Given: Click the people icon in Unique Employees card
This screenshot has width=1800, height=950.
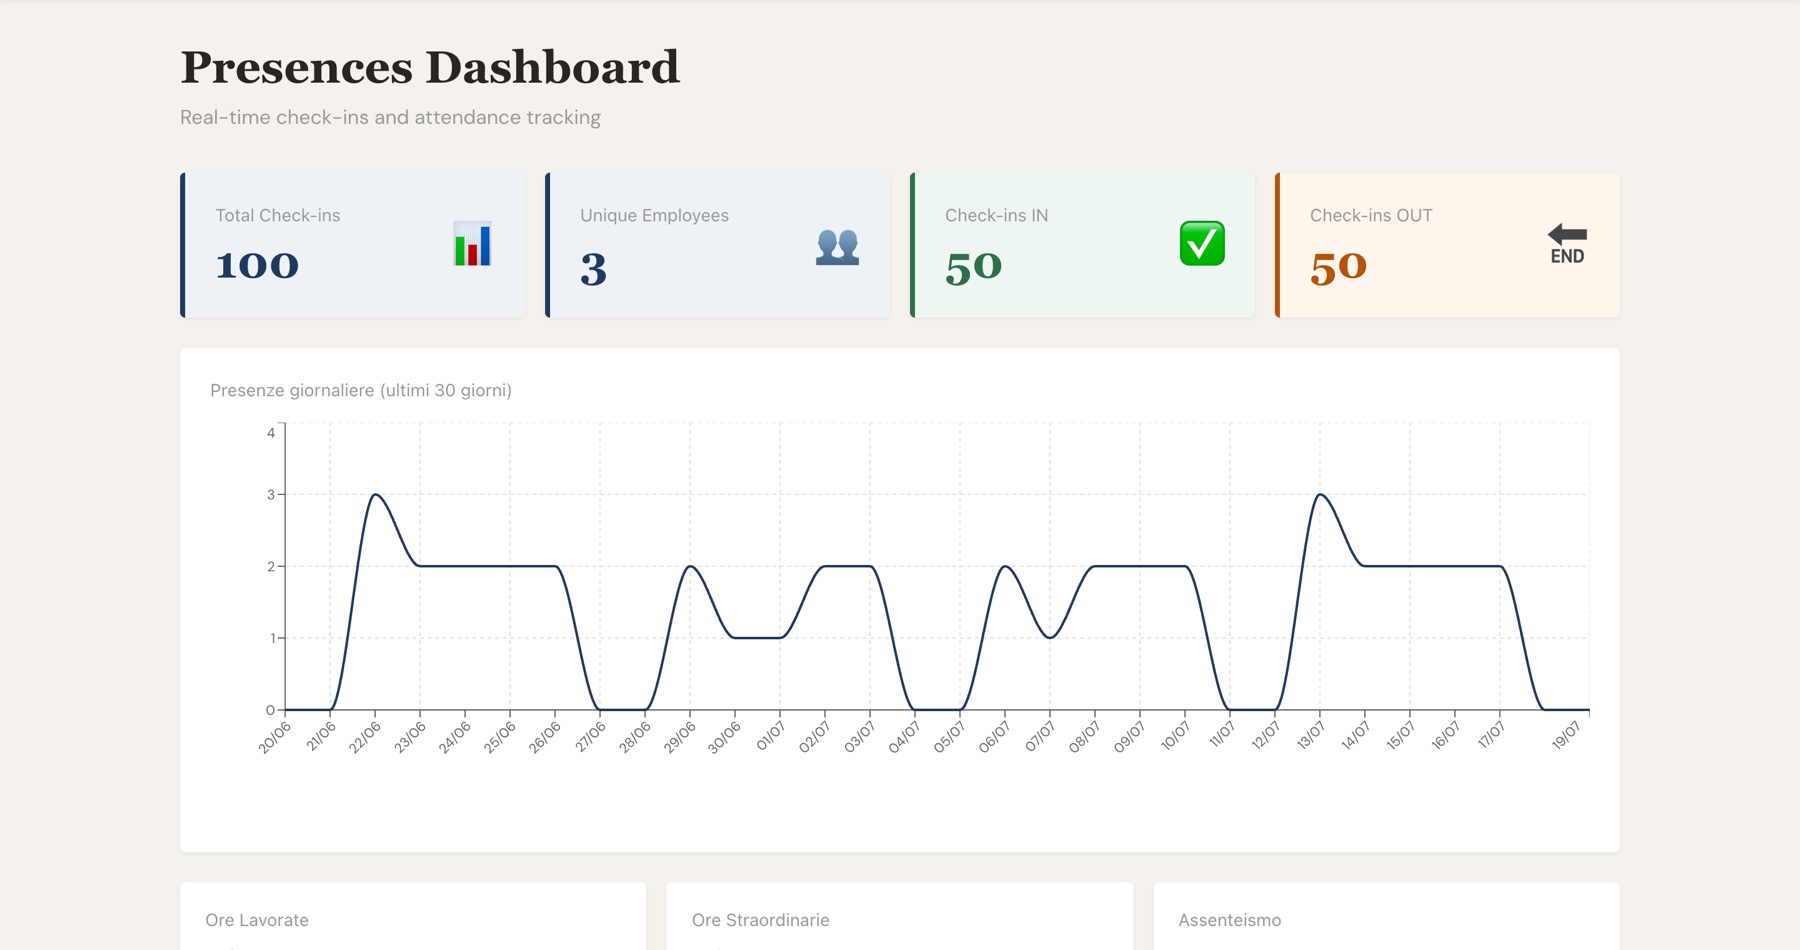Looking at the screenshot, I should 837,246.
